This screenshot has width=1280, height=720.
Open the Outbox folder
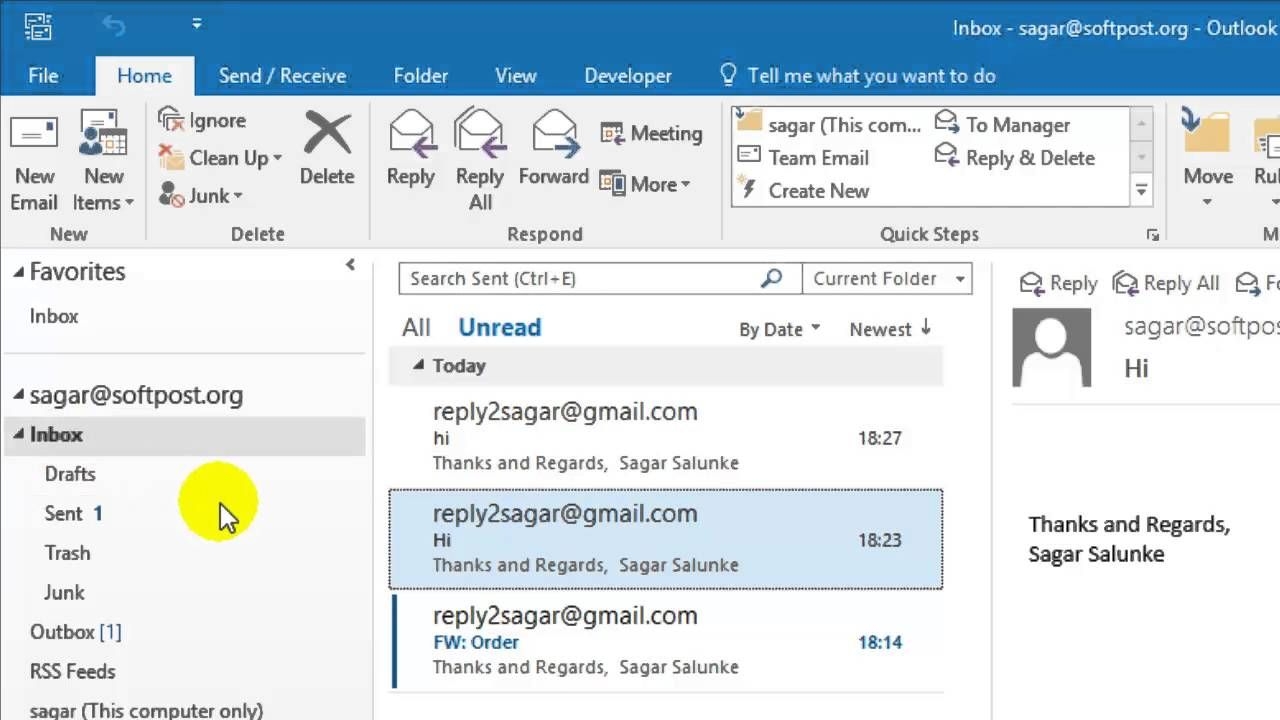[x=62, y=632]
